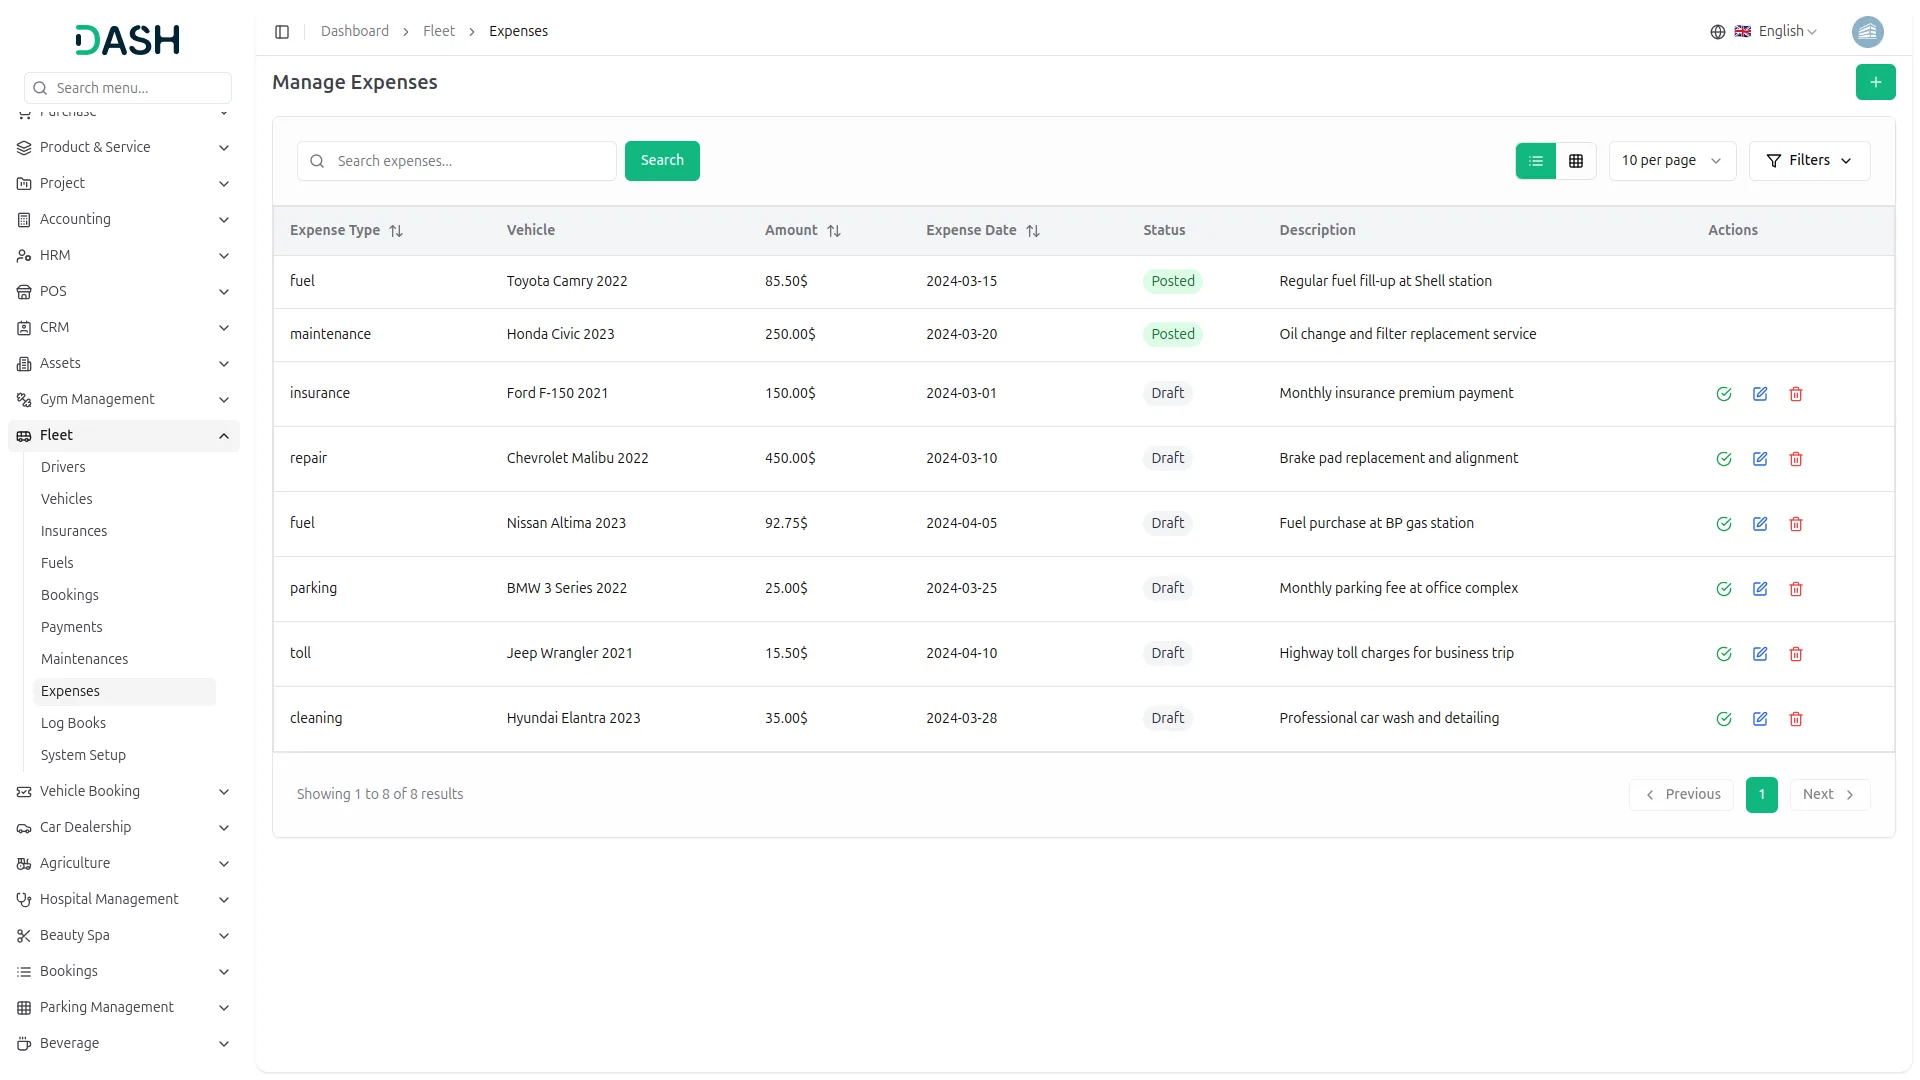Toggle the sidebar collapse icon
Image resolution: width=1920 pixels, height=1080 pixels.
tap(282, 32)
